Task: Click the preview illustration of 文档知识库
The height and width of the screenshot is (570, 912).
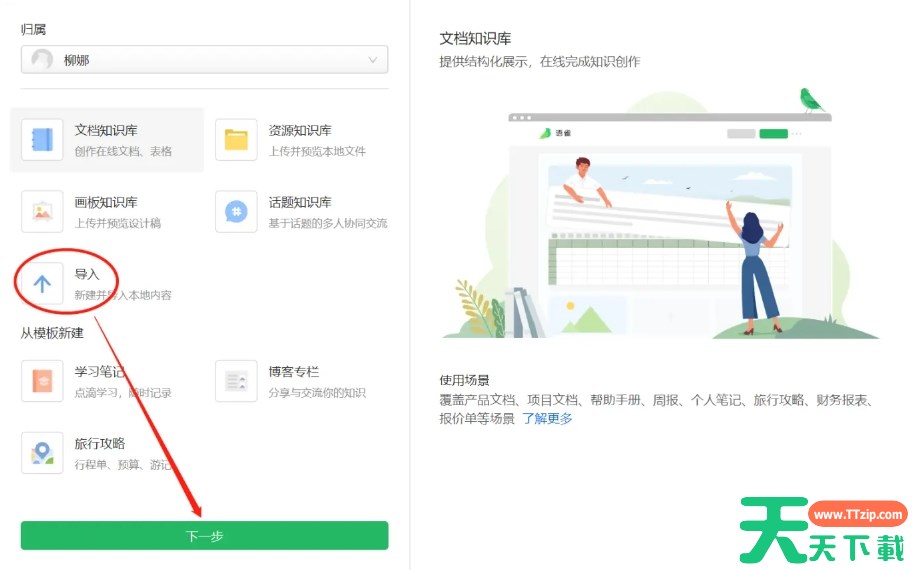Action: tap(661, 214)
